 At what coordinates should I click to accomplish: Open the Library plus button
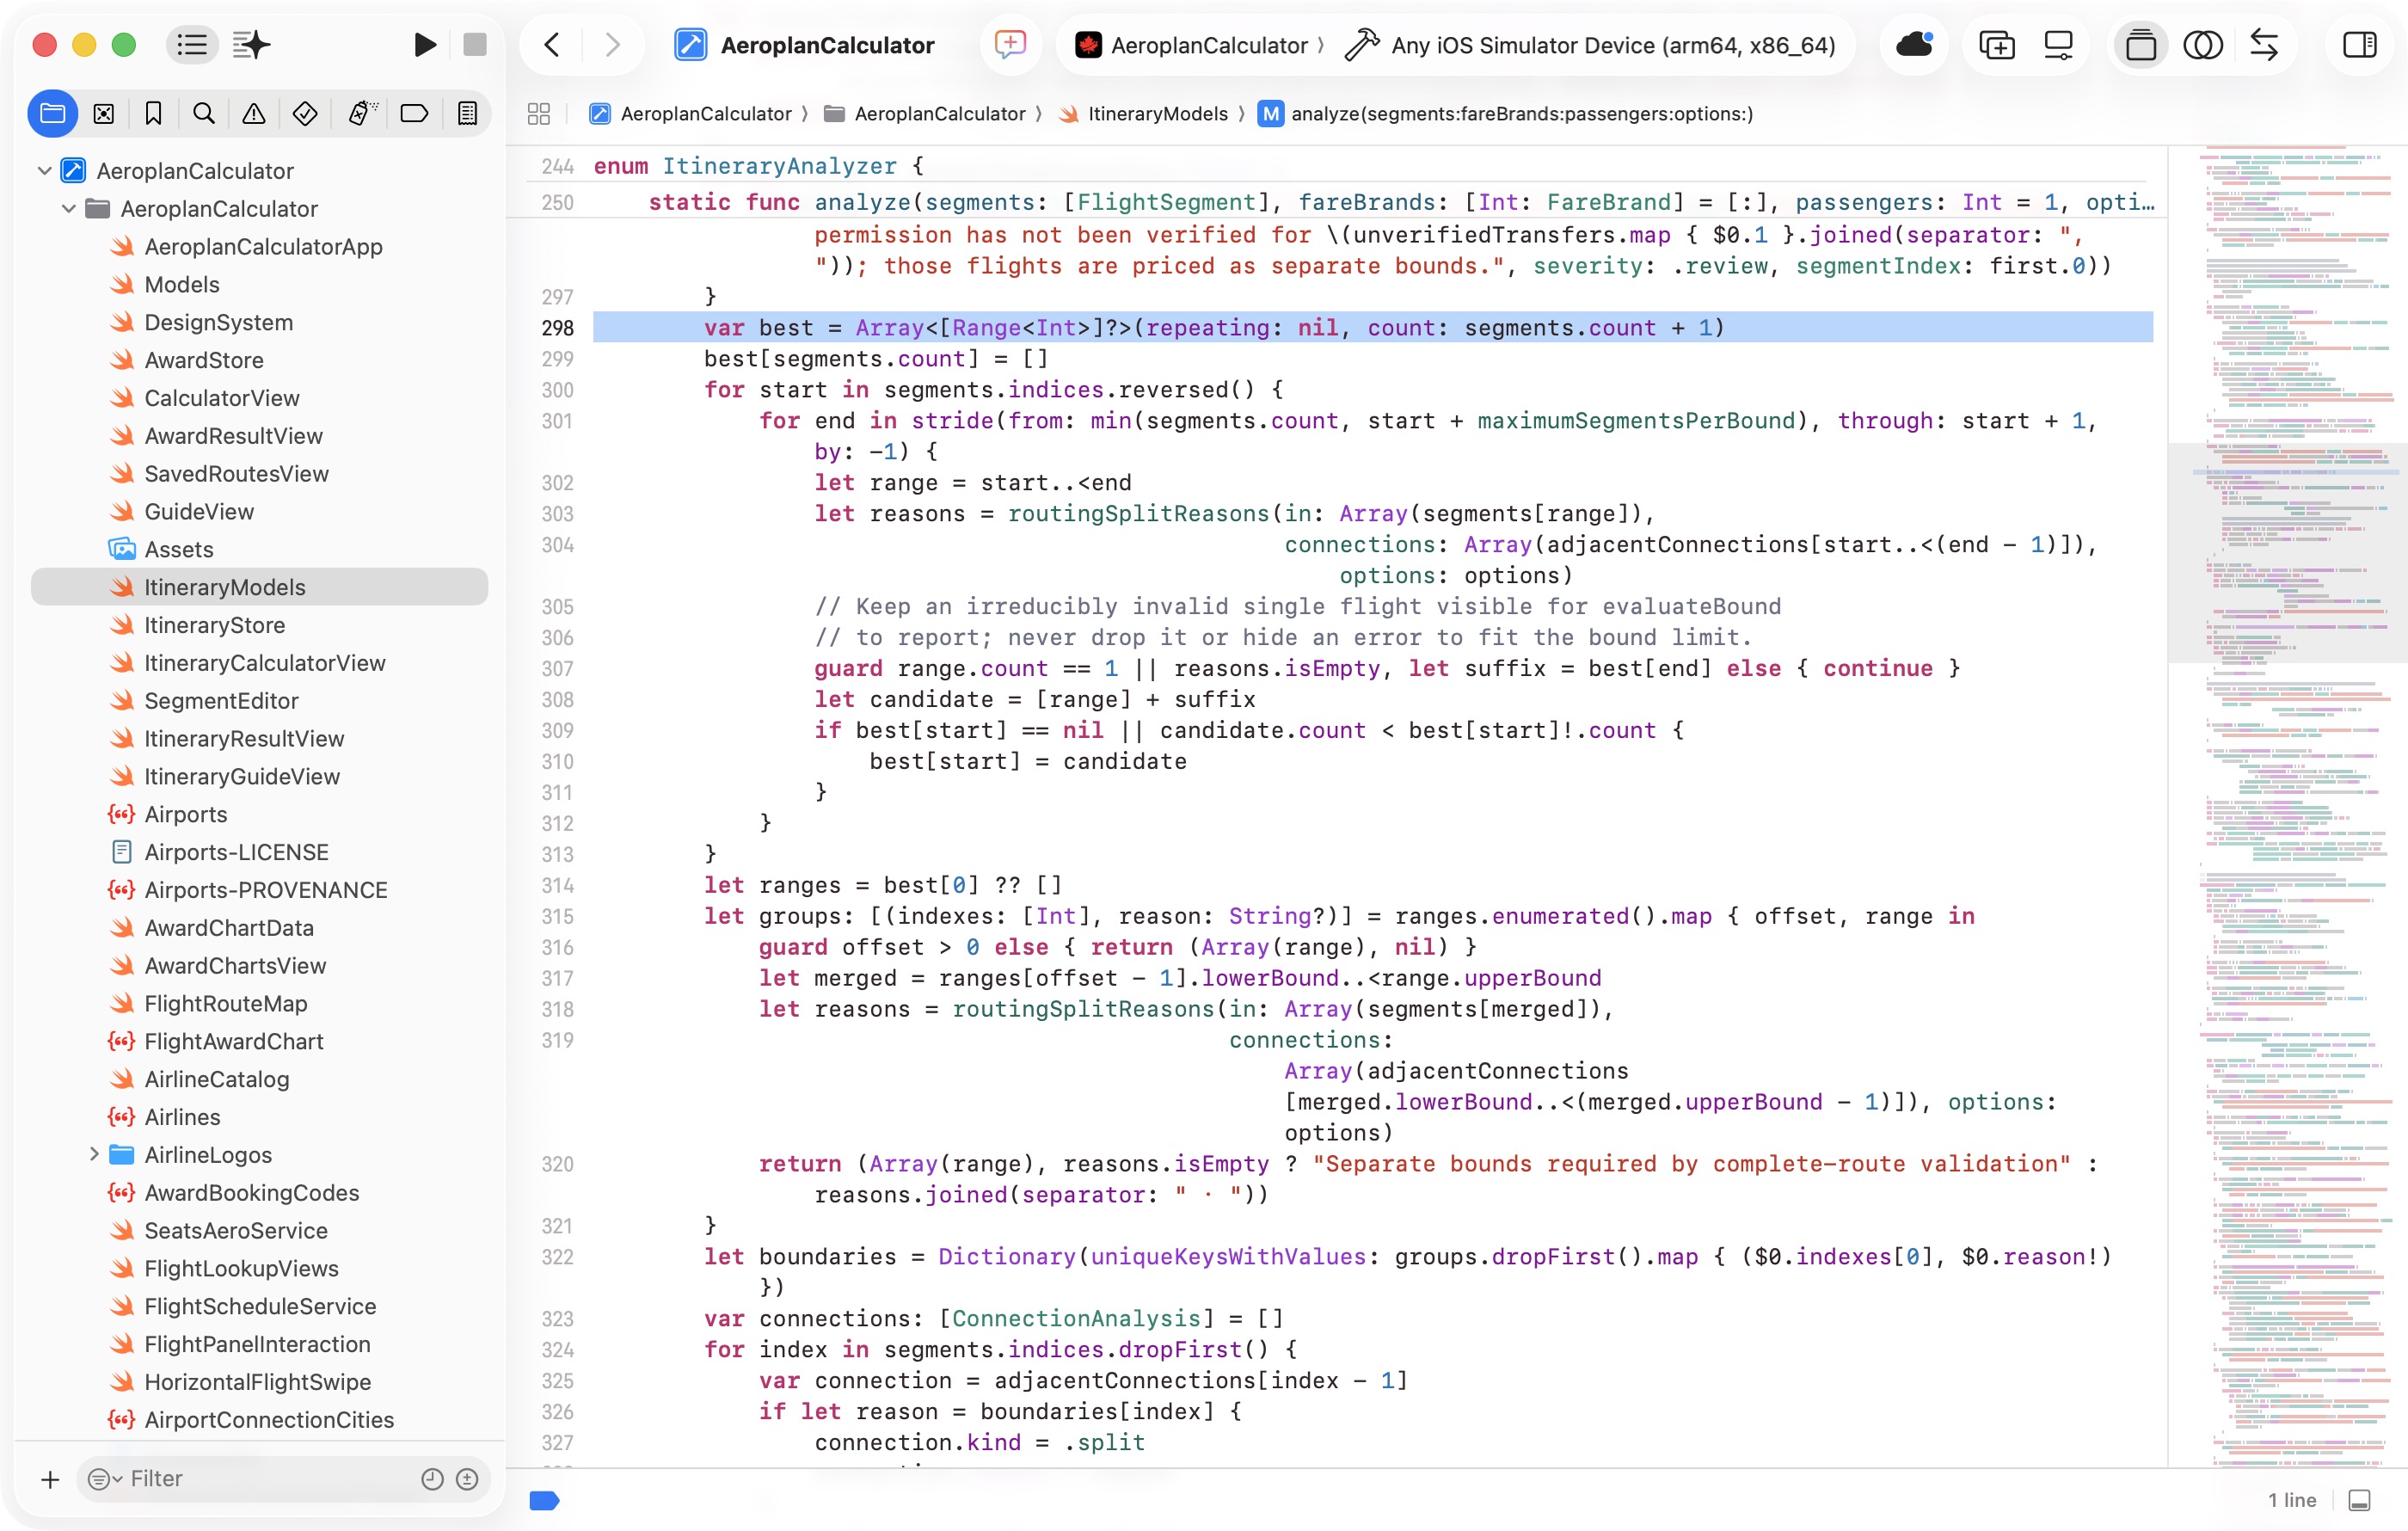click(1996, 45)
